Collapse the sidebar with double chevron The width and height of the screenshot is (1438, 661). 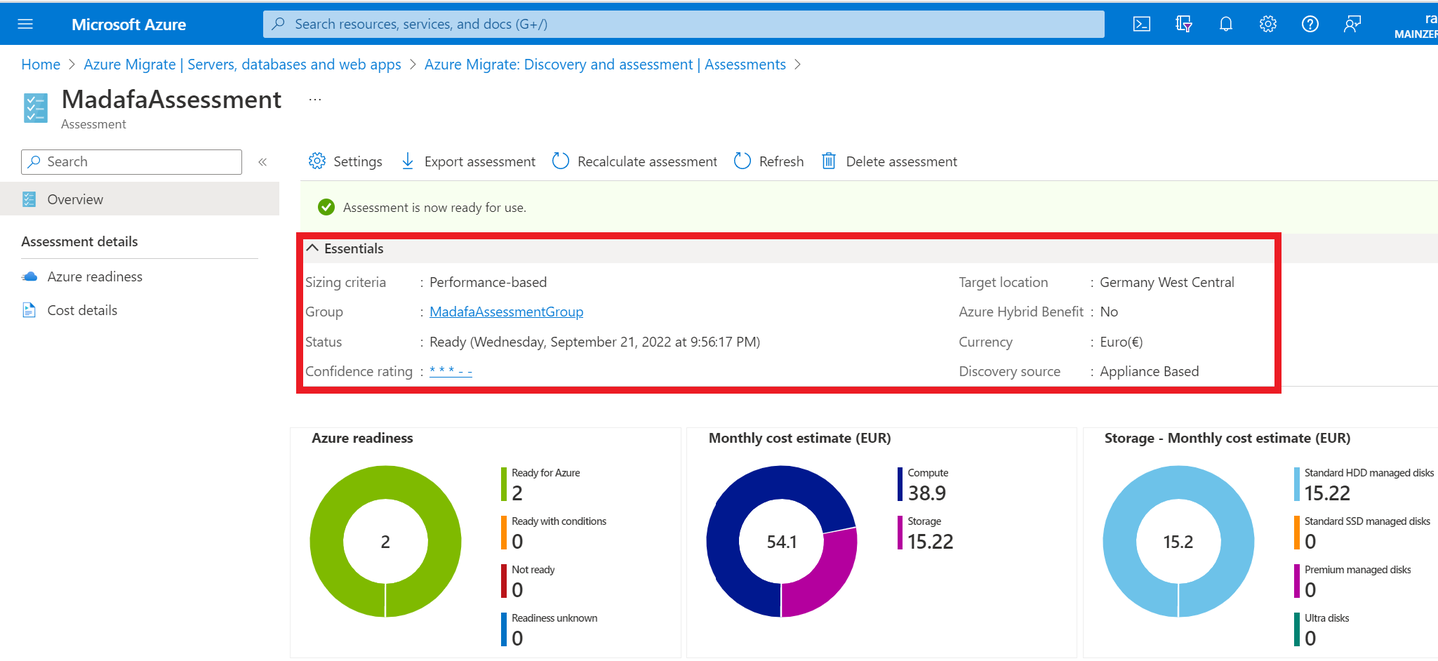coord(263,162)
